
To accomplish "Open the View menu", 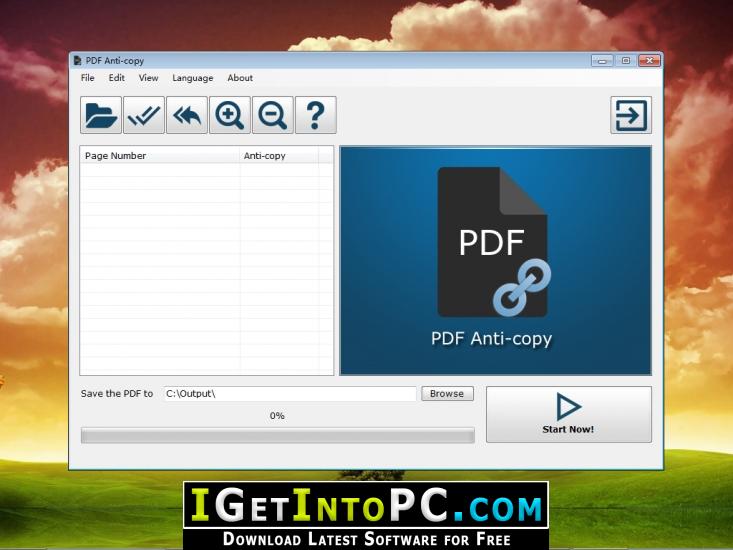I will (x=148, y=78).
